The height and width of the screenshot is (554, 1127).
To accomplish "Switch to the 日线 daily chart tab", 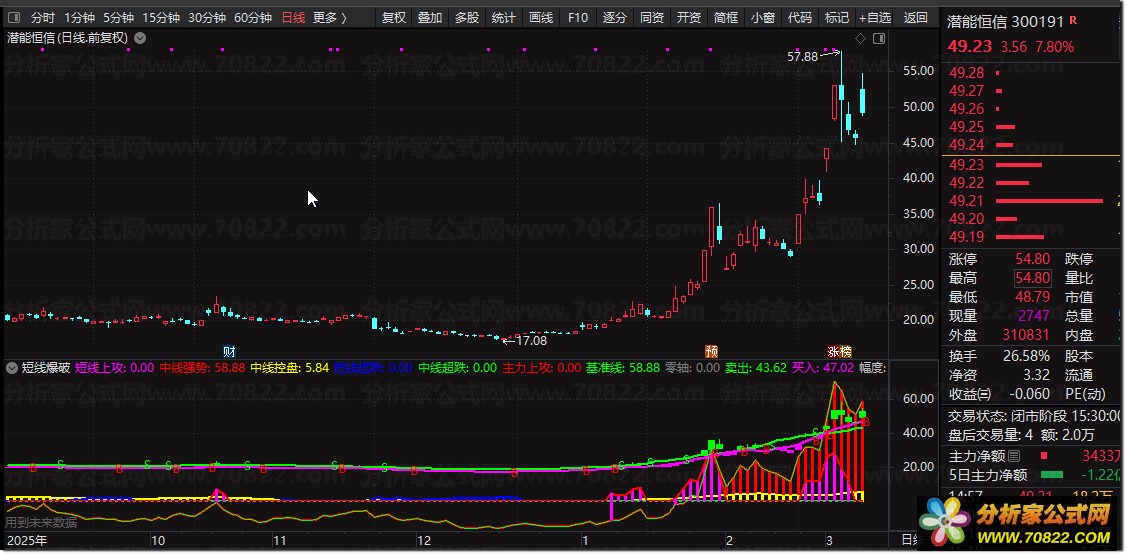I will pyautogui.click(x=293, y=18).
